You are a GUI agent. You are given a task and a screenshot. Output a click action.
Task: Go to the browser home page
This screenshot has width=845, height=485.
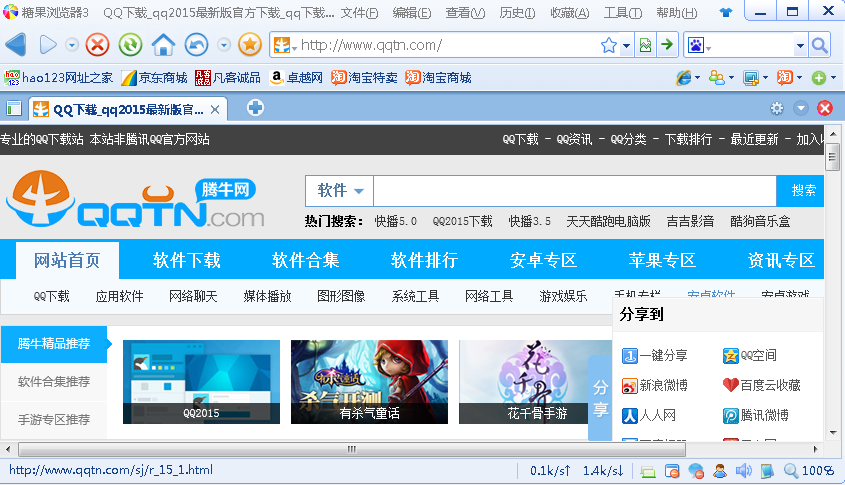(x=163, y=45)
